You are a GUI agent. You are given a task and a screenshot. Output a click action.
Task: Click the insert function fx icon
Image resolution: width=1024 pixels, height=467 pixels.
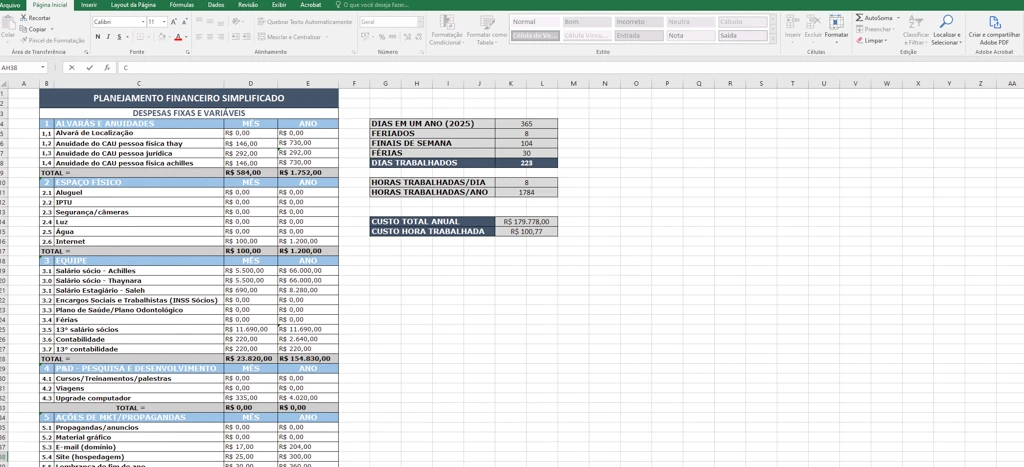(107, 68)
